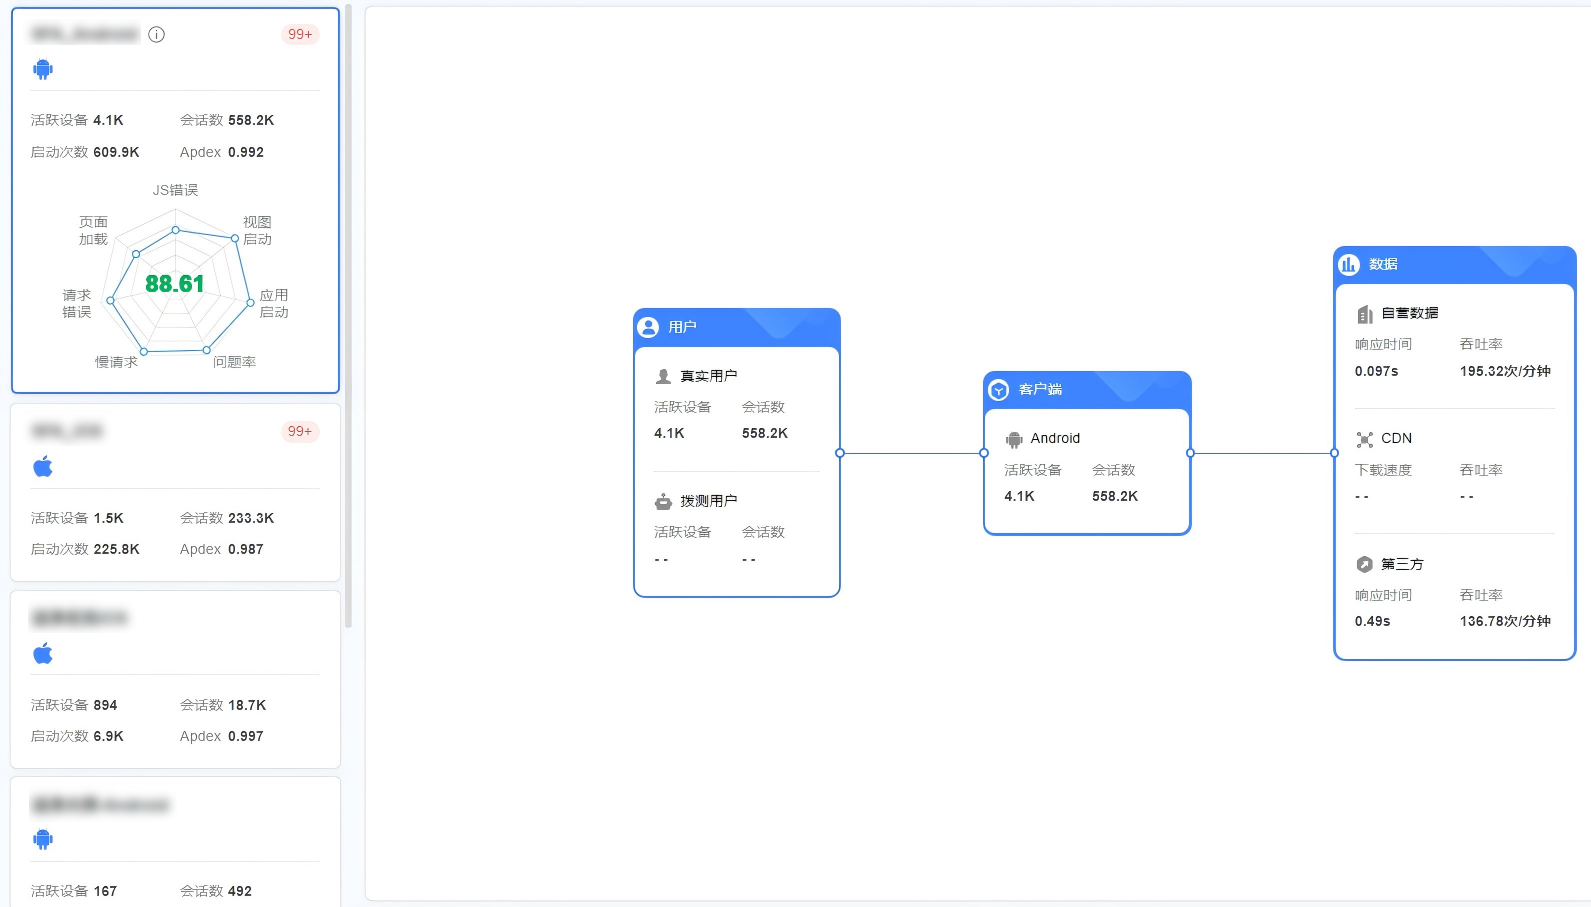This screenshot has height=907, width=1591.
Task: Click the 88.61 score in radar chart
Action: (x=175, y=284)
